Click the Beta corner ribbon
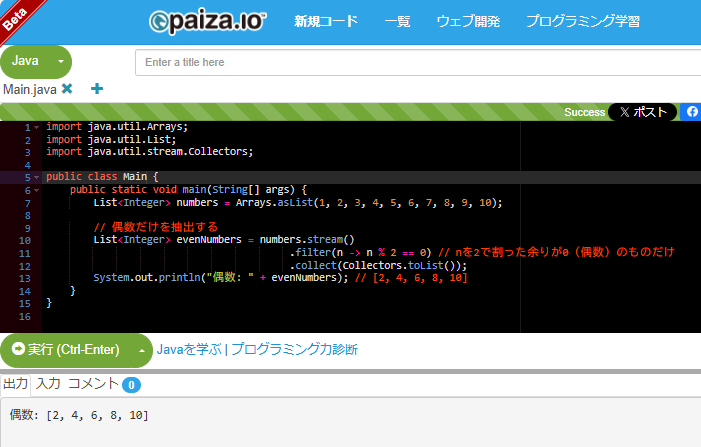 pos(18,16)
